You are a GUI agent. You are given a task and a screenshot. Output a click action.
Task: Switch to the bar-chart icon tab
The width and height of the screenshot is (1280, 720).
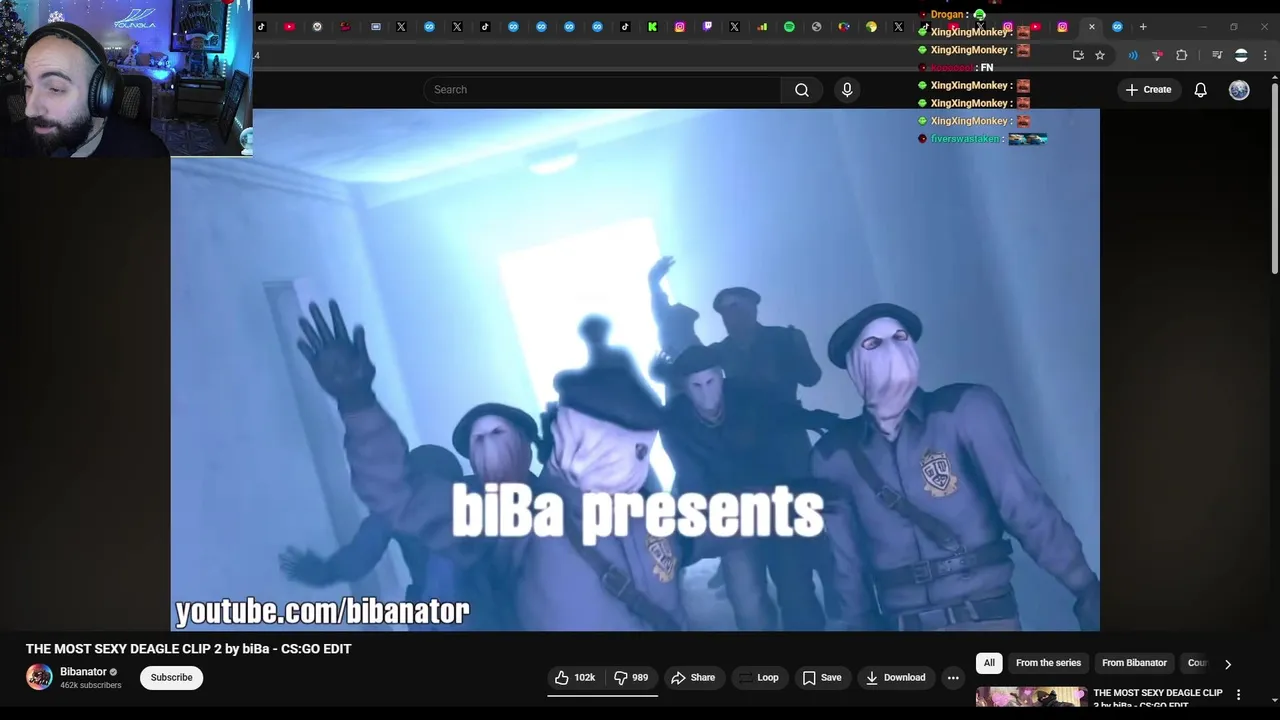(762, 27)
